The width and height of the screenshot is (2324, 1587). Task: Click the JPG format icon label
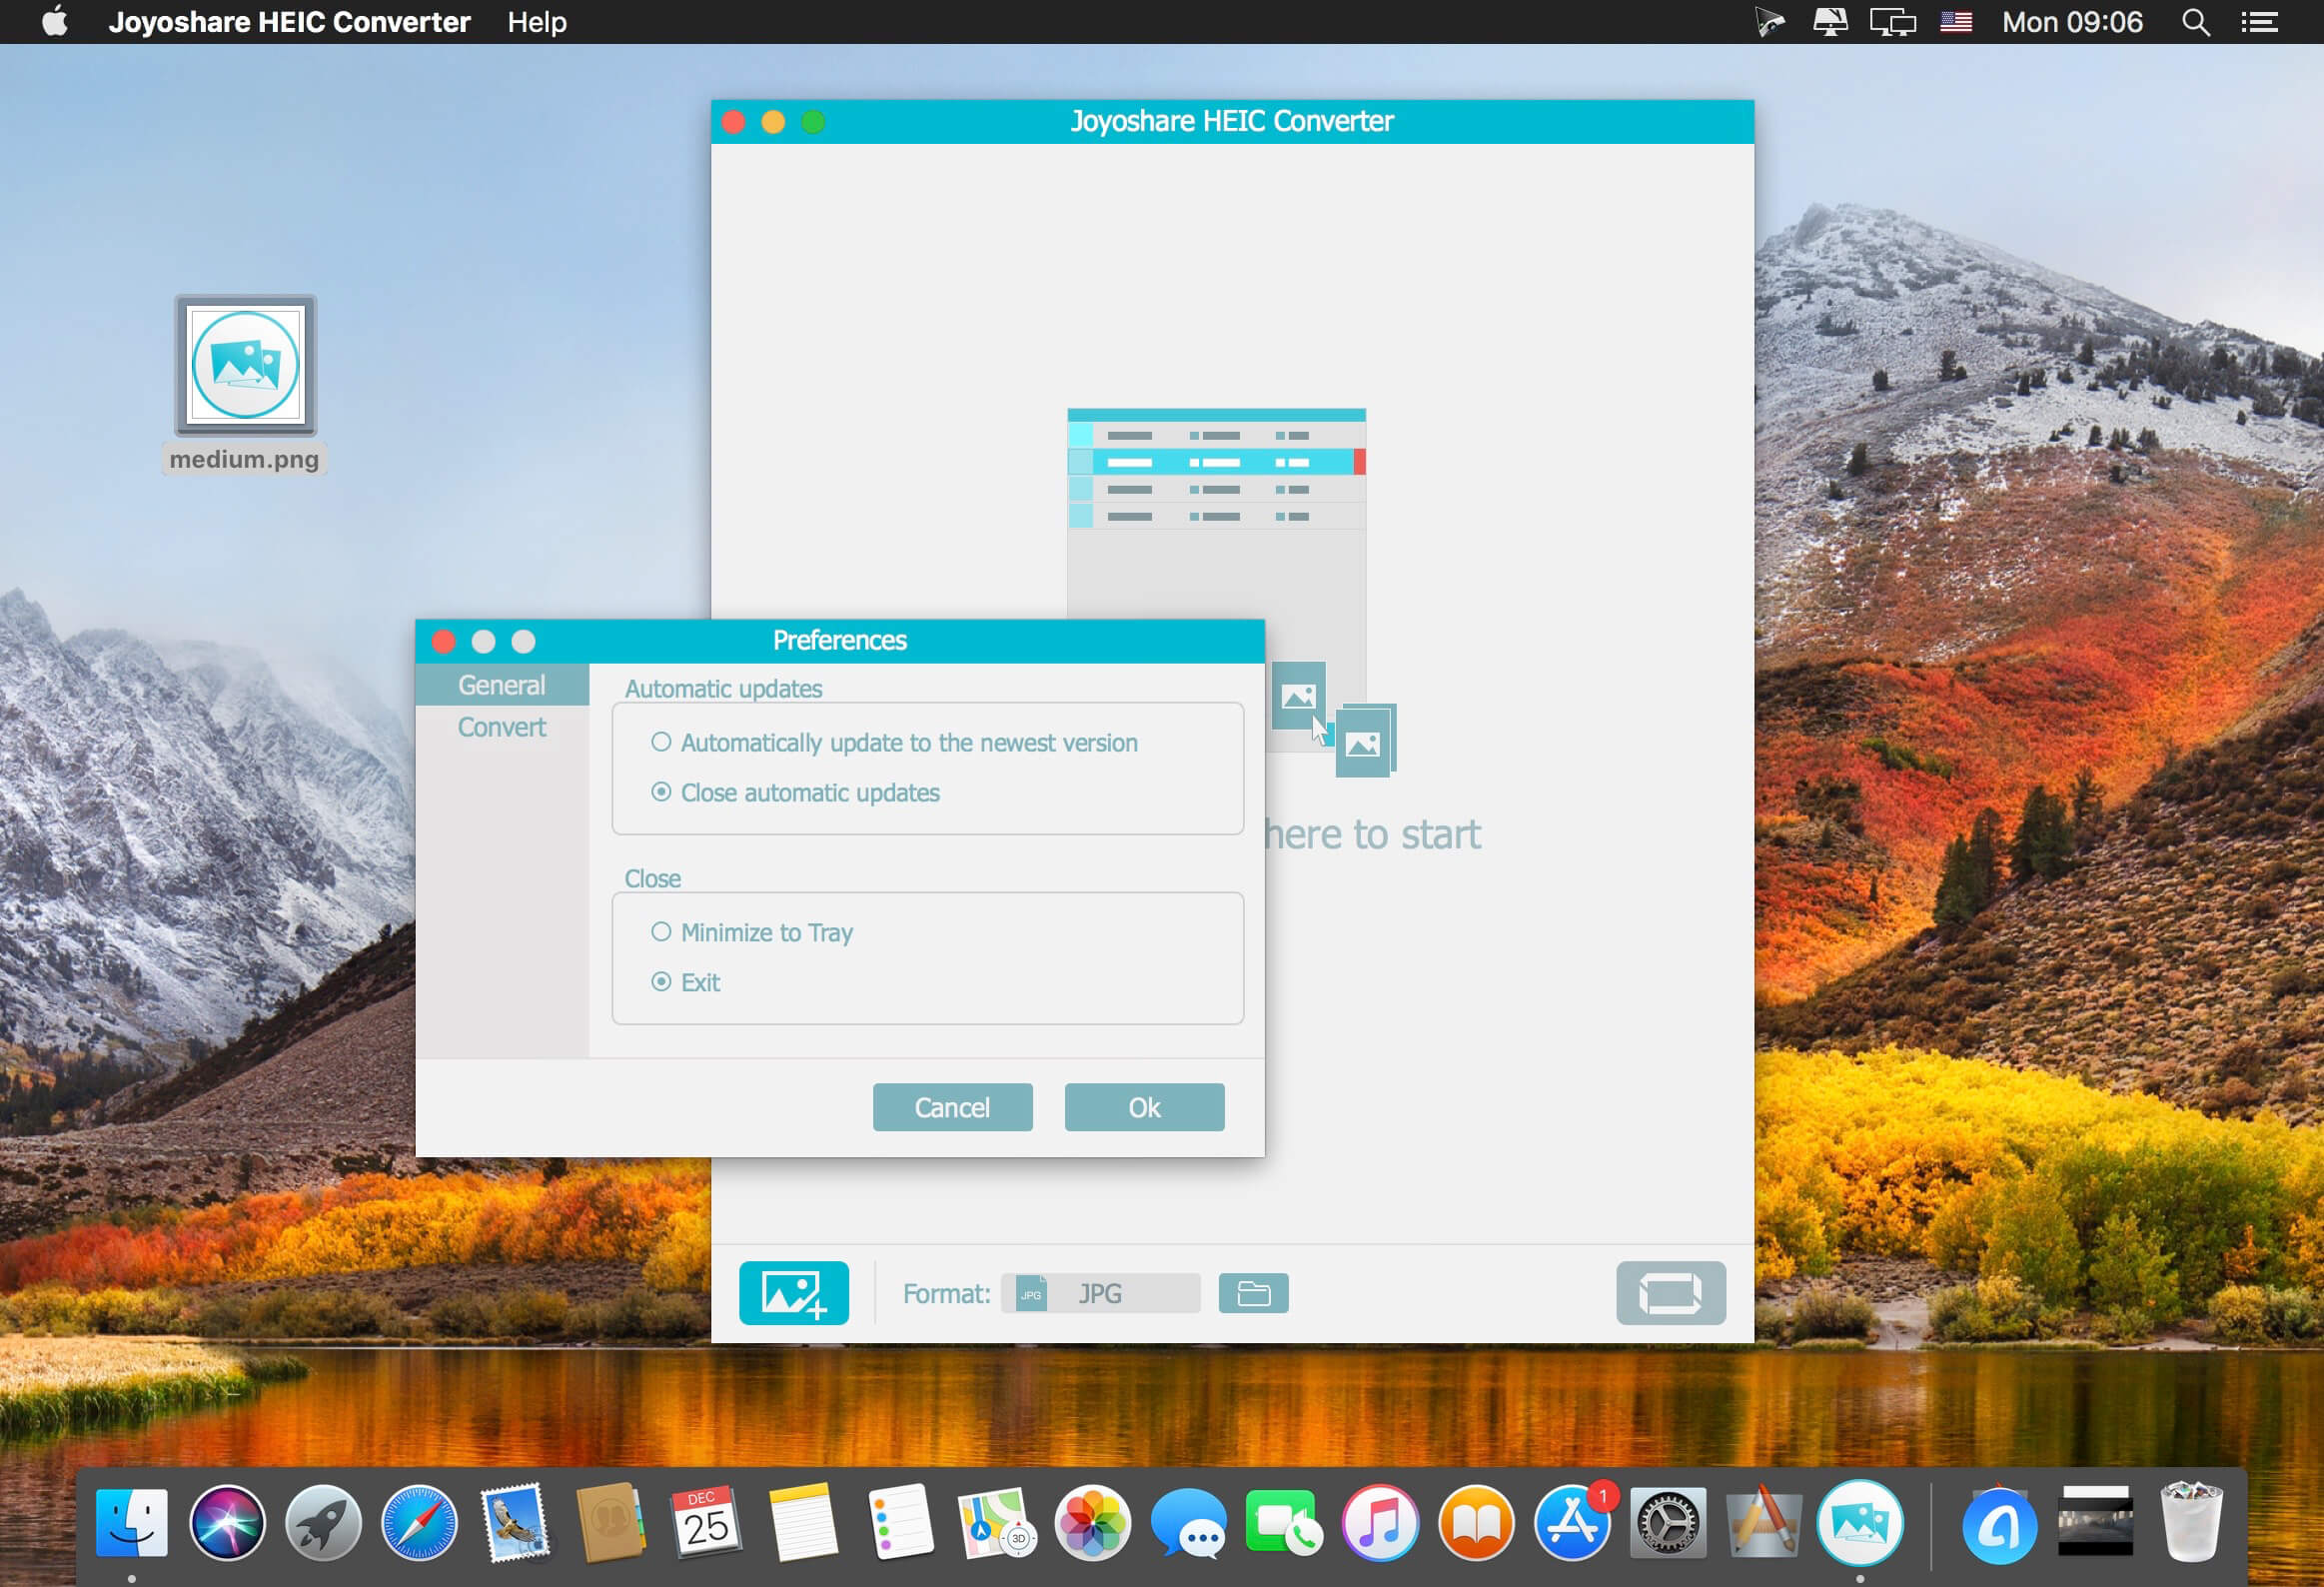[1031, 1292]
